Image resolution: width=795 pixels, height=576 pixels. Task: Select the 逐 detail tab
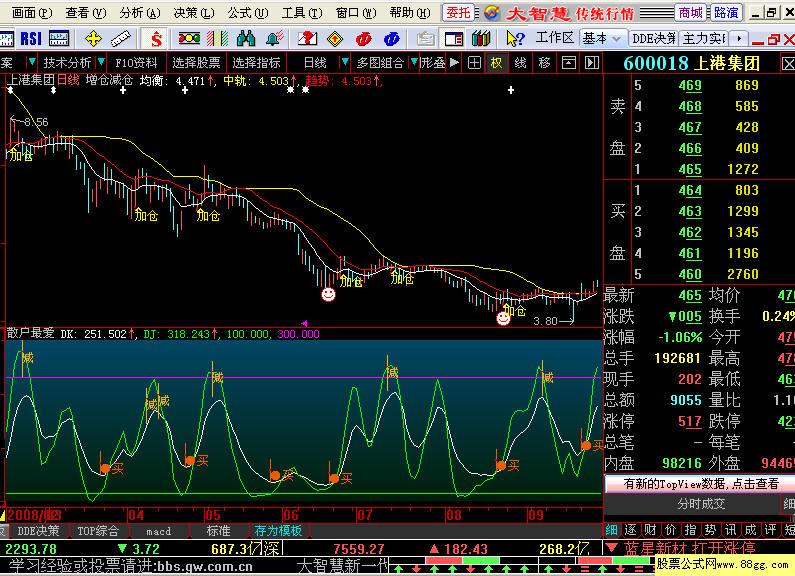click(x=630, y=530)
